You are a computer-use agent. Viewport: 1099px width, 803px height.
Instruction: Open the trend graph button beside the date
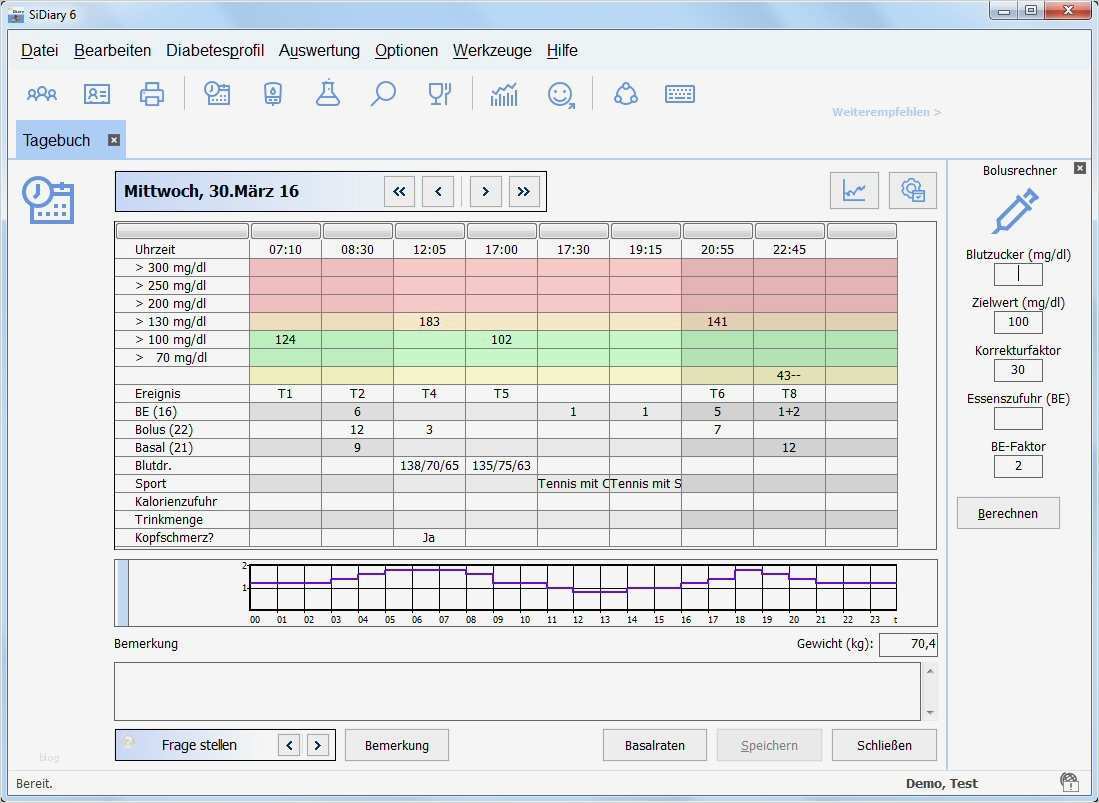click(x=854, y=190)
